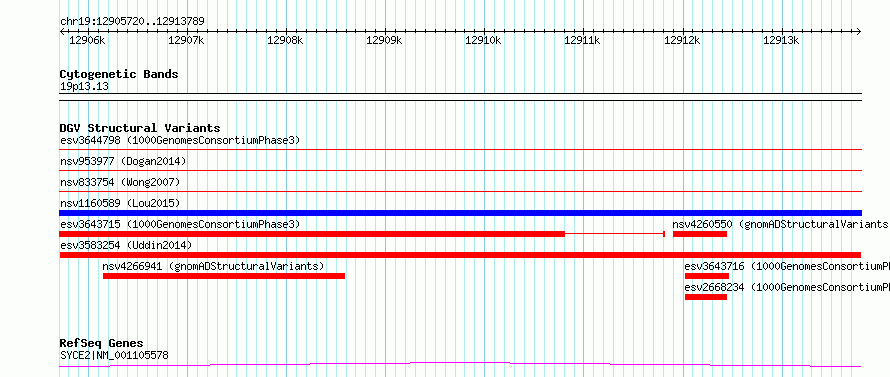Click the red bar under esv2668234

tap(706, 297)
